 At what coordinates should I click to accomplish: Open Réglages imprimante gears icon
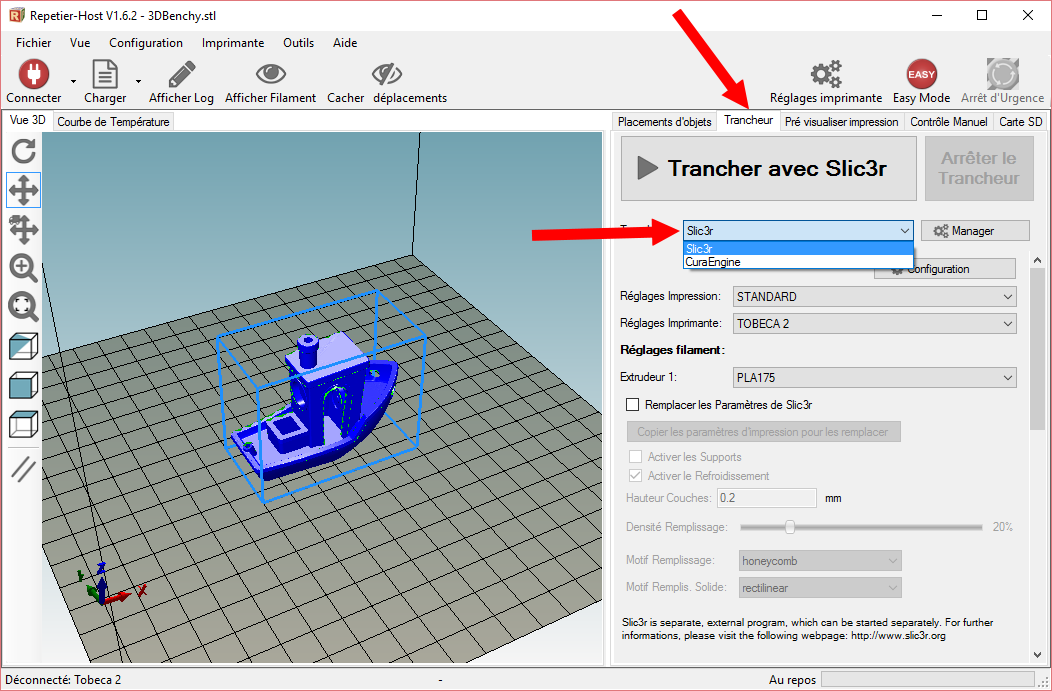point(825,74)
